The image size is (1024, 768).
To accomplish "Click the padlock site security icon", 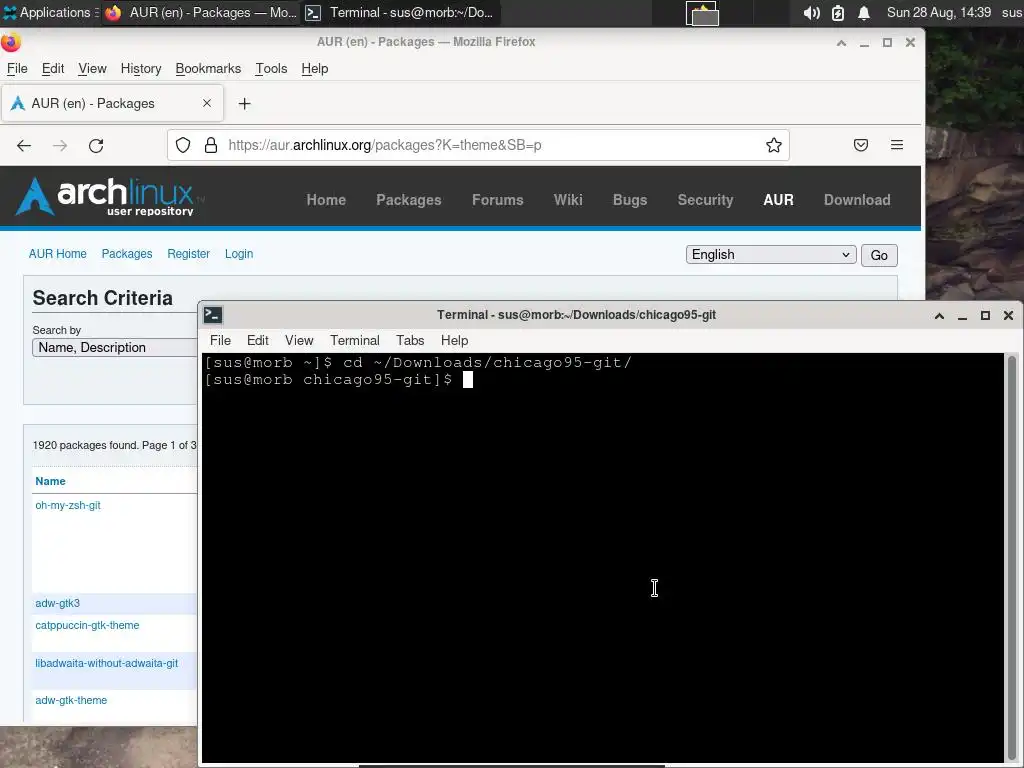I will 211,145.
